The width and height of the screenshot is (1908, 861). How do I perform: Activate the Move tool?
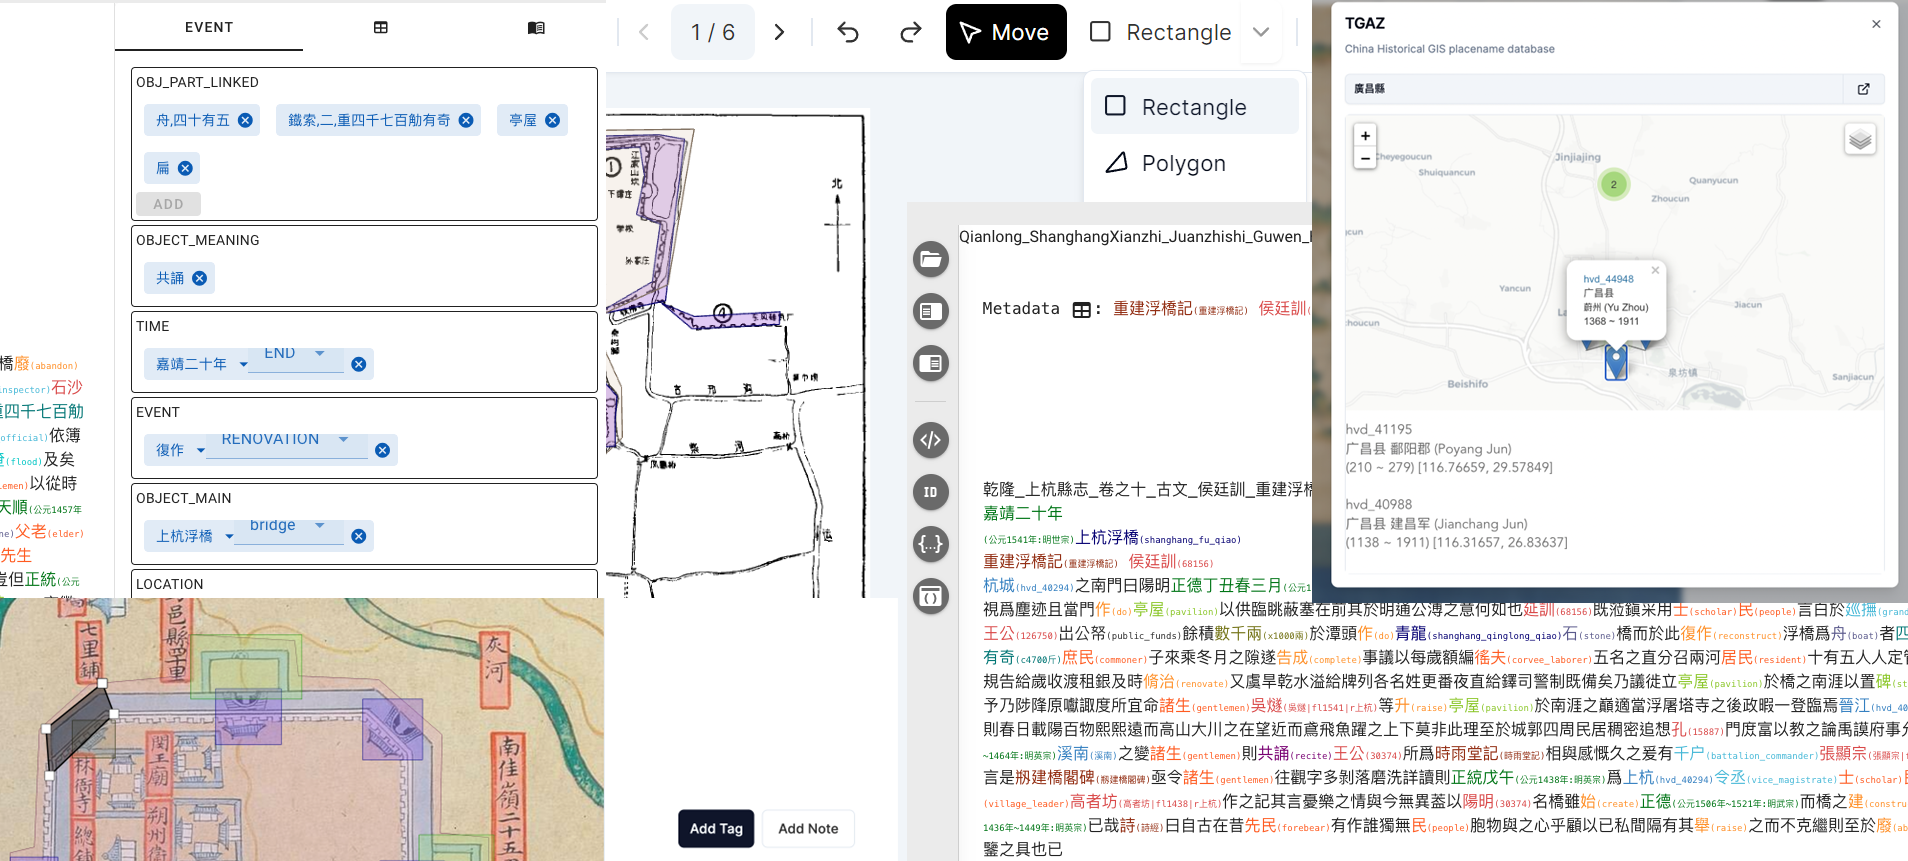coord(1006,32)
